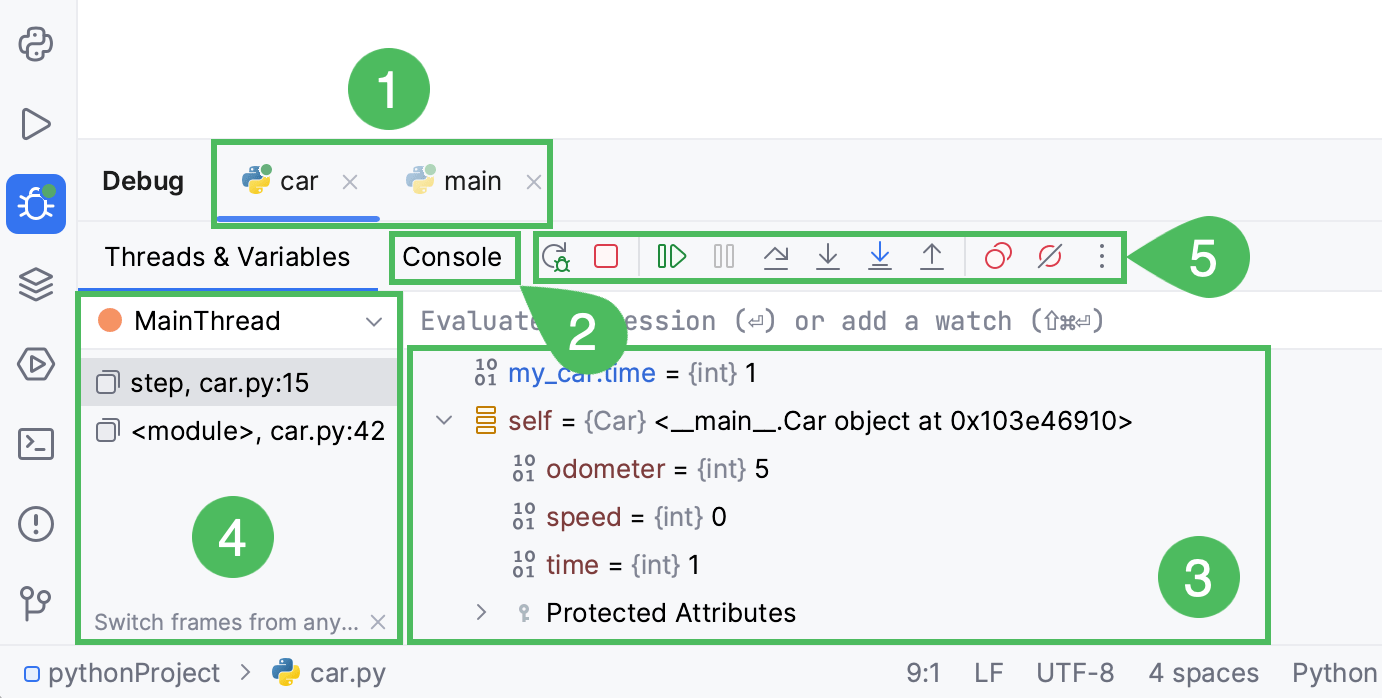This screenshot has height=698, width=1382.
Task: Collapse the self Car object variable
Action: click(x=443, y=420)
